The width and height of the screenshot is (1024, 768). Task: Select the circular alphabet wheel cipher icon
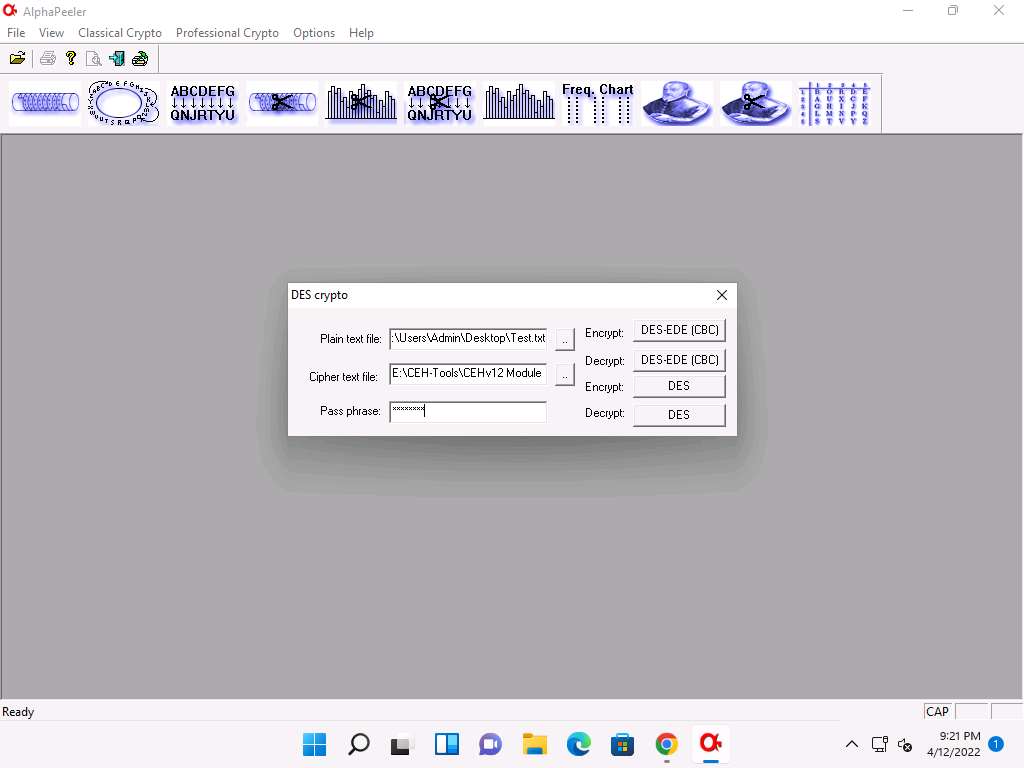pos(123,103)
